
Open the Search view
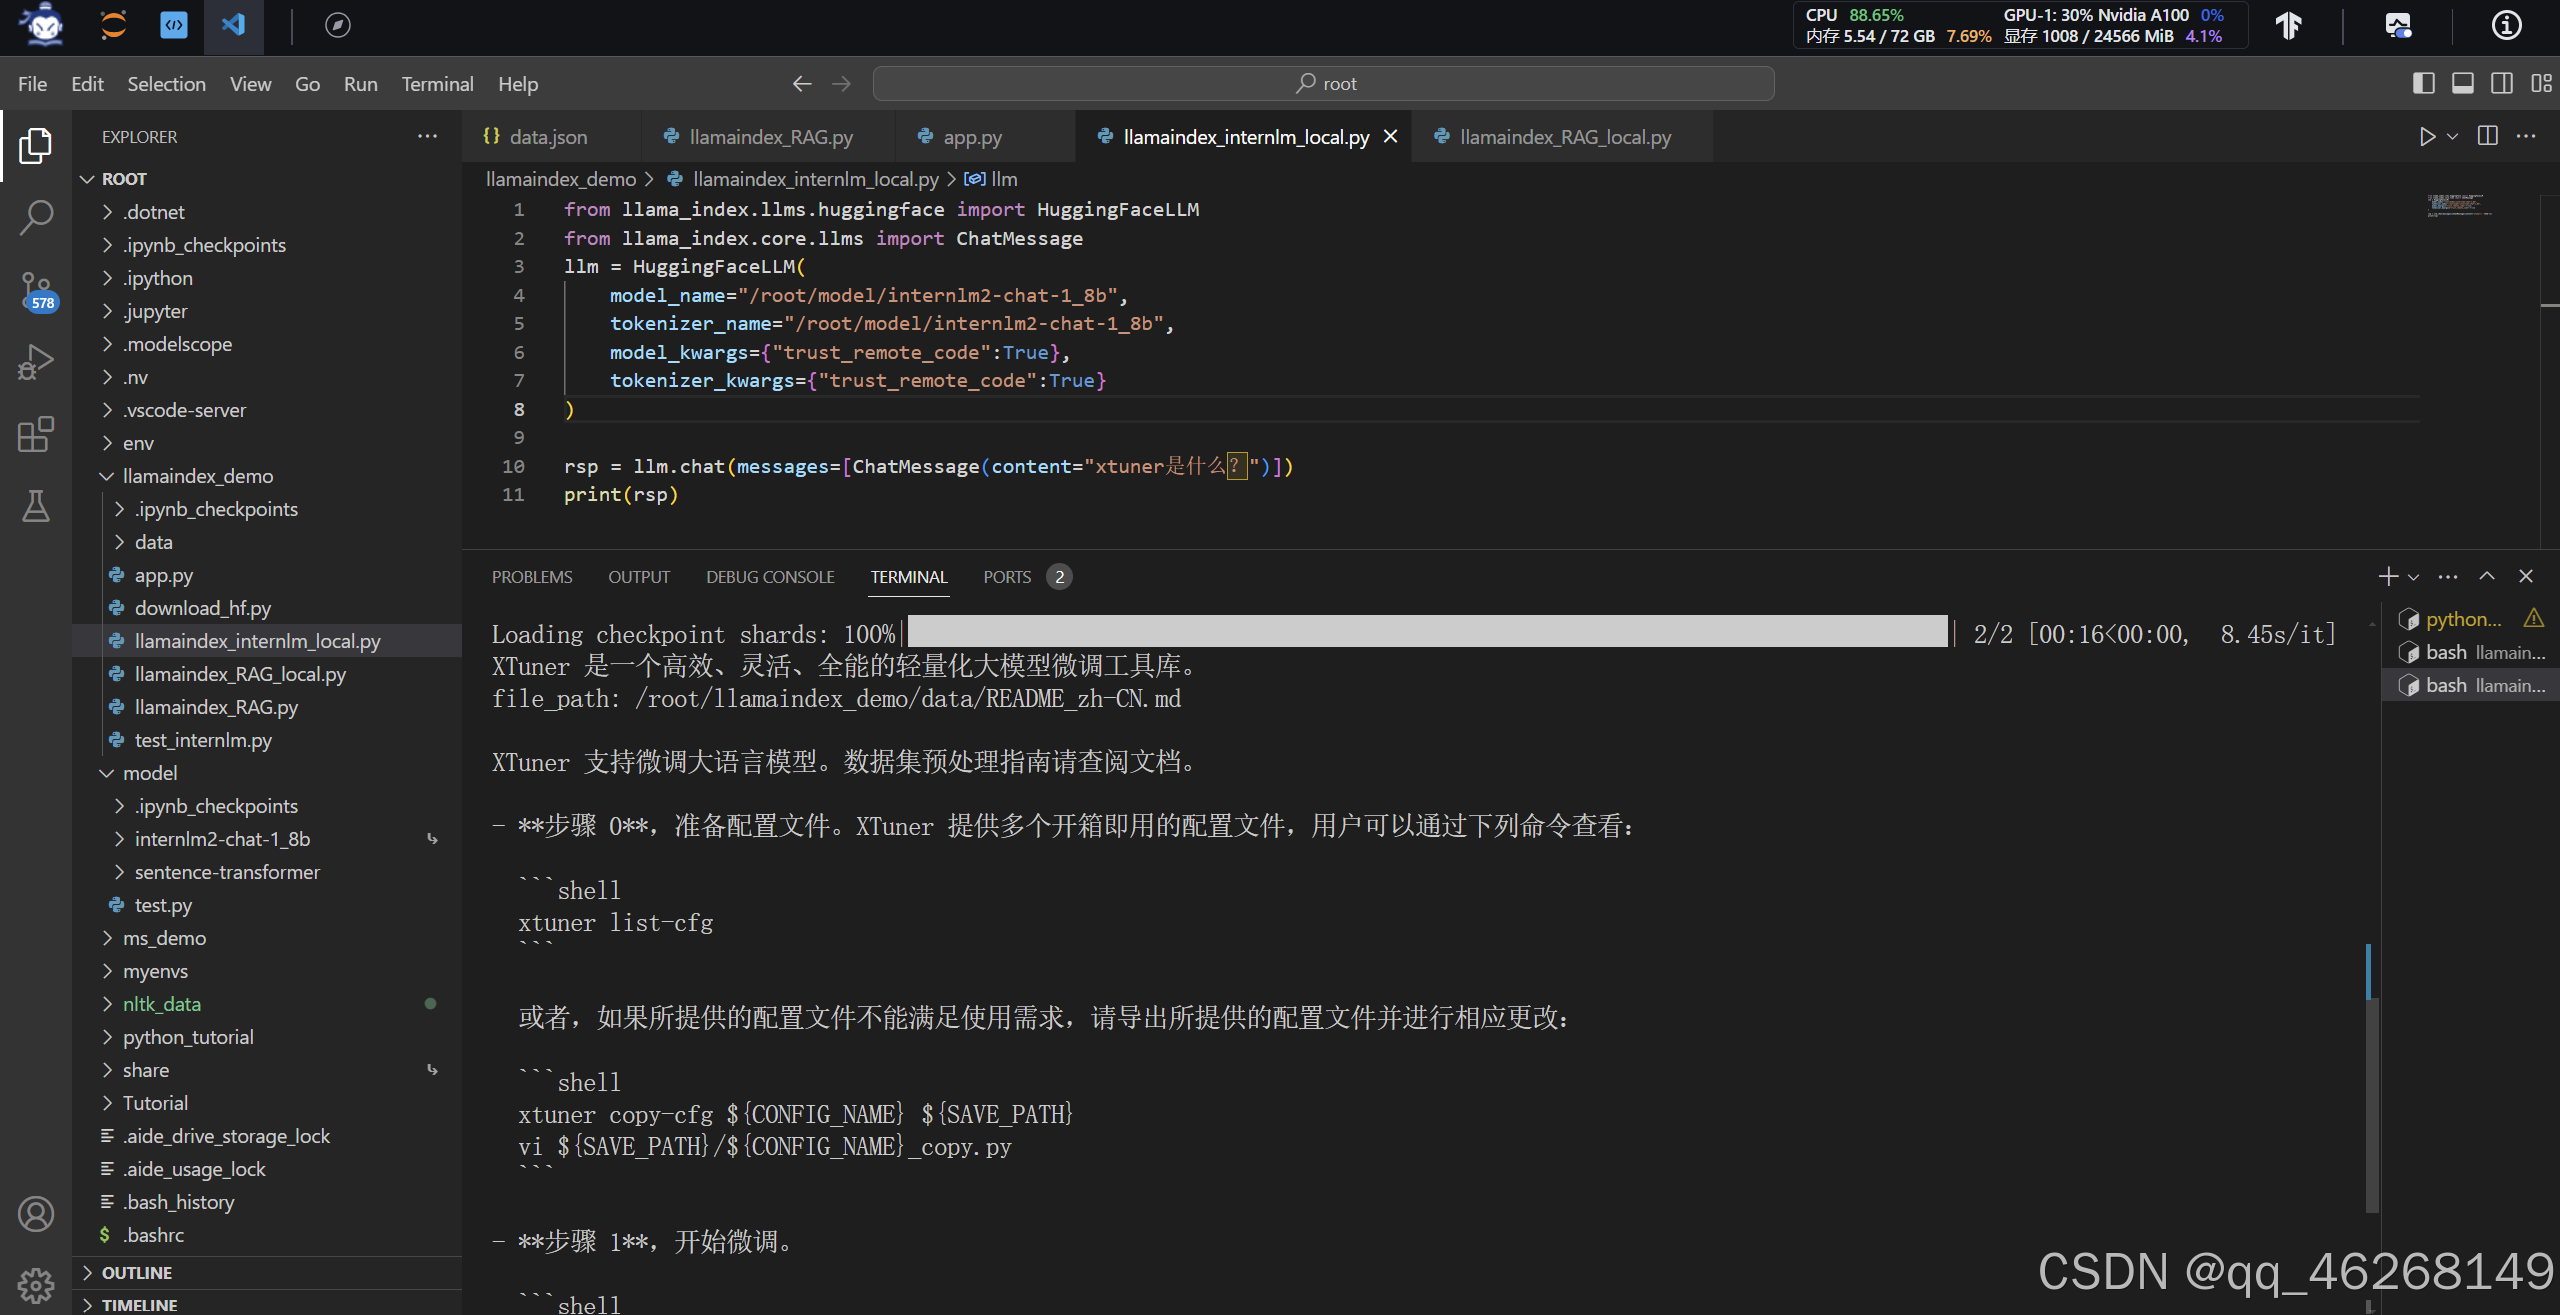36,216
